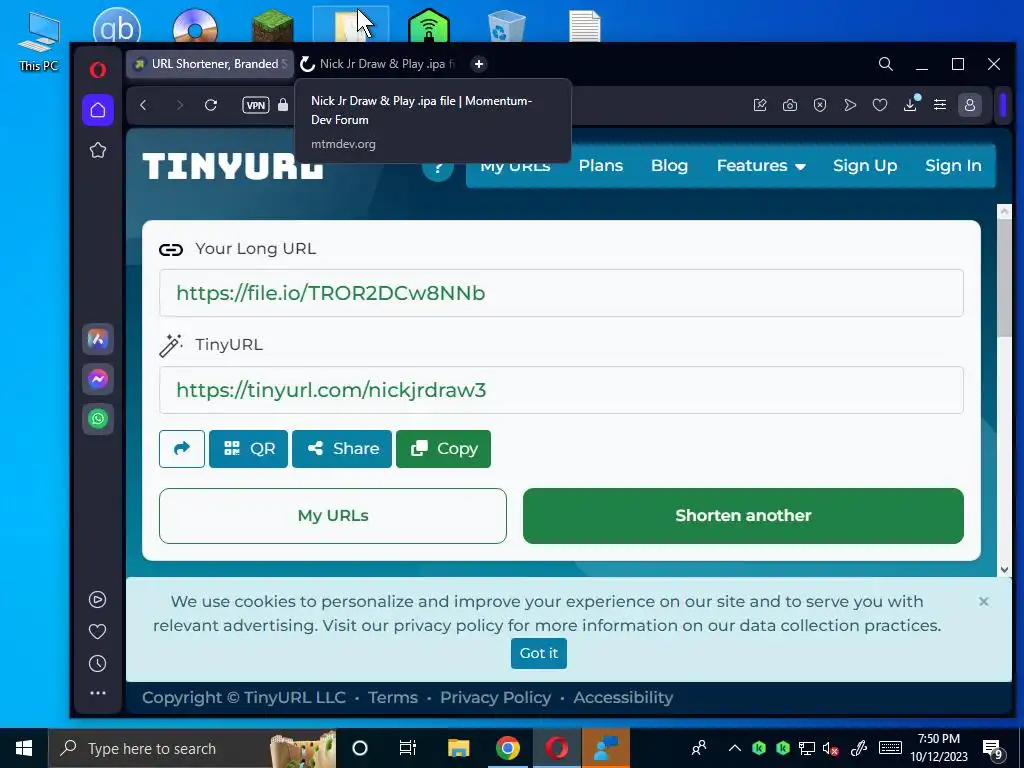This screenshot has width=1024, height=768.
Task: Open the Plans page
Action: (x=601, y=166)
